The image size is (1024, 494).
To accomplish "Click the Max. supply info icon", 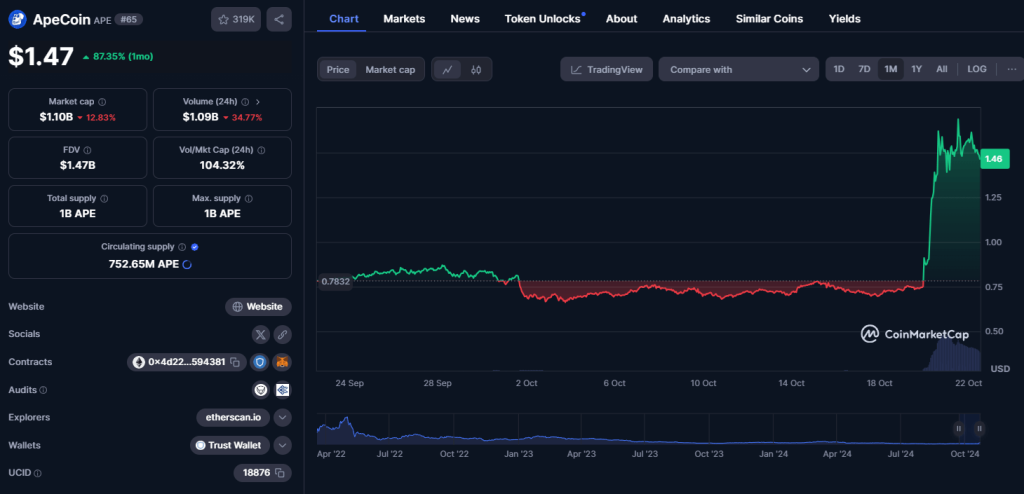I will [x=248, y=199].
